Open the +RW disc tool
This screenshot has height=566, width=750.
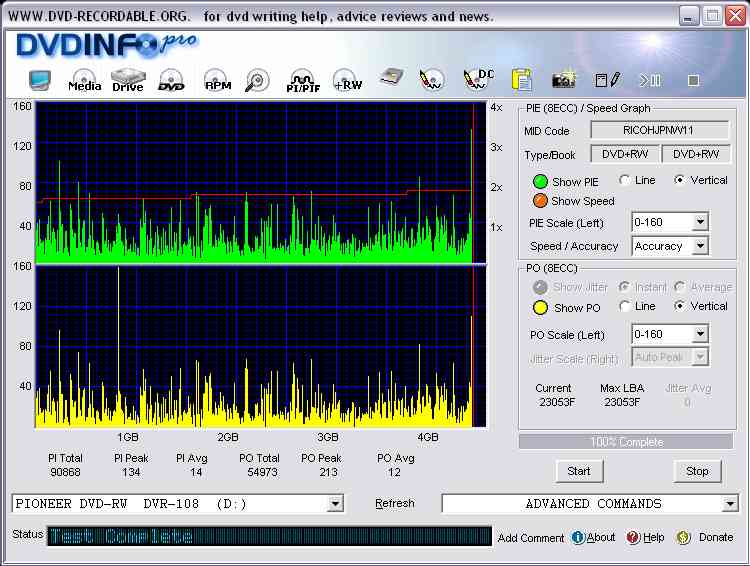(x=347, y=80)
